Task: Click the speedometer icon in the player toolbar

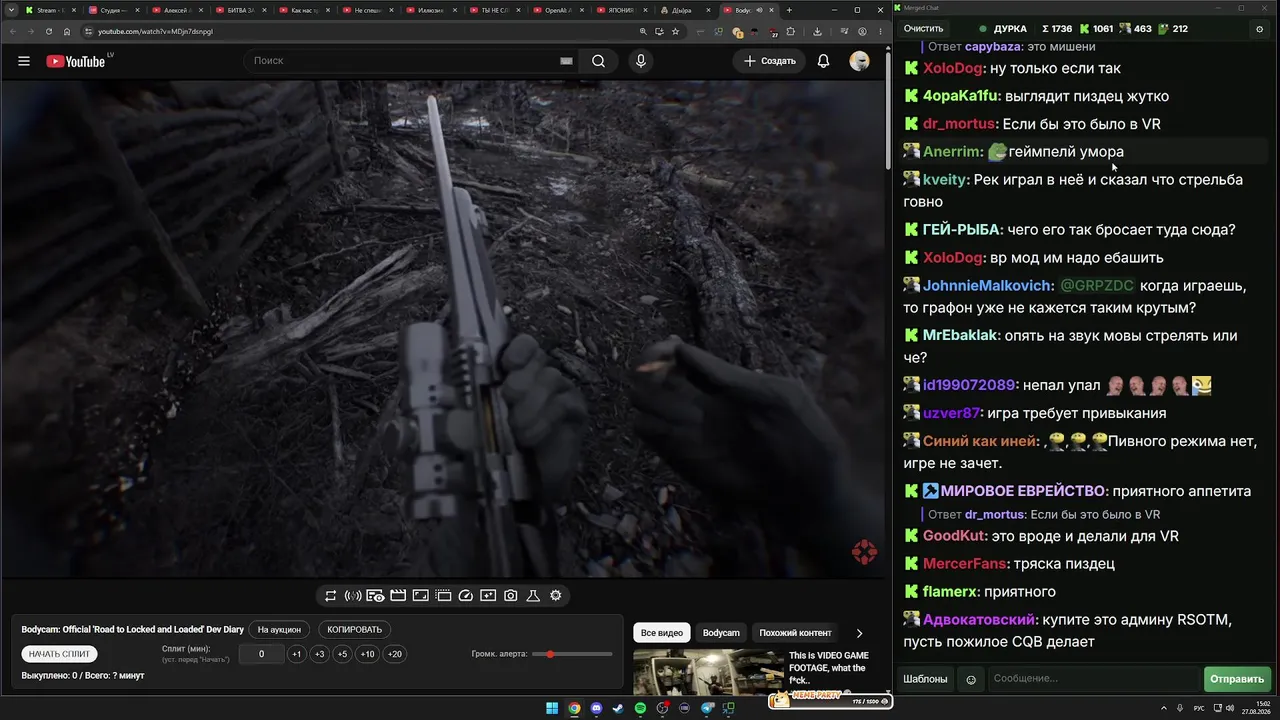Action: click(465, 596)
